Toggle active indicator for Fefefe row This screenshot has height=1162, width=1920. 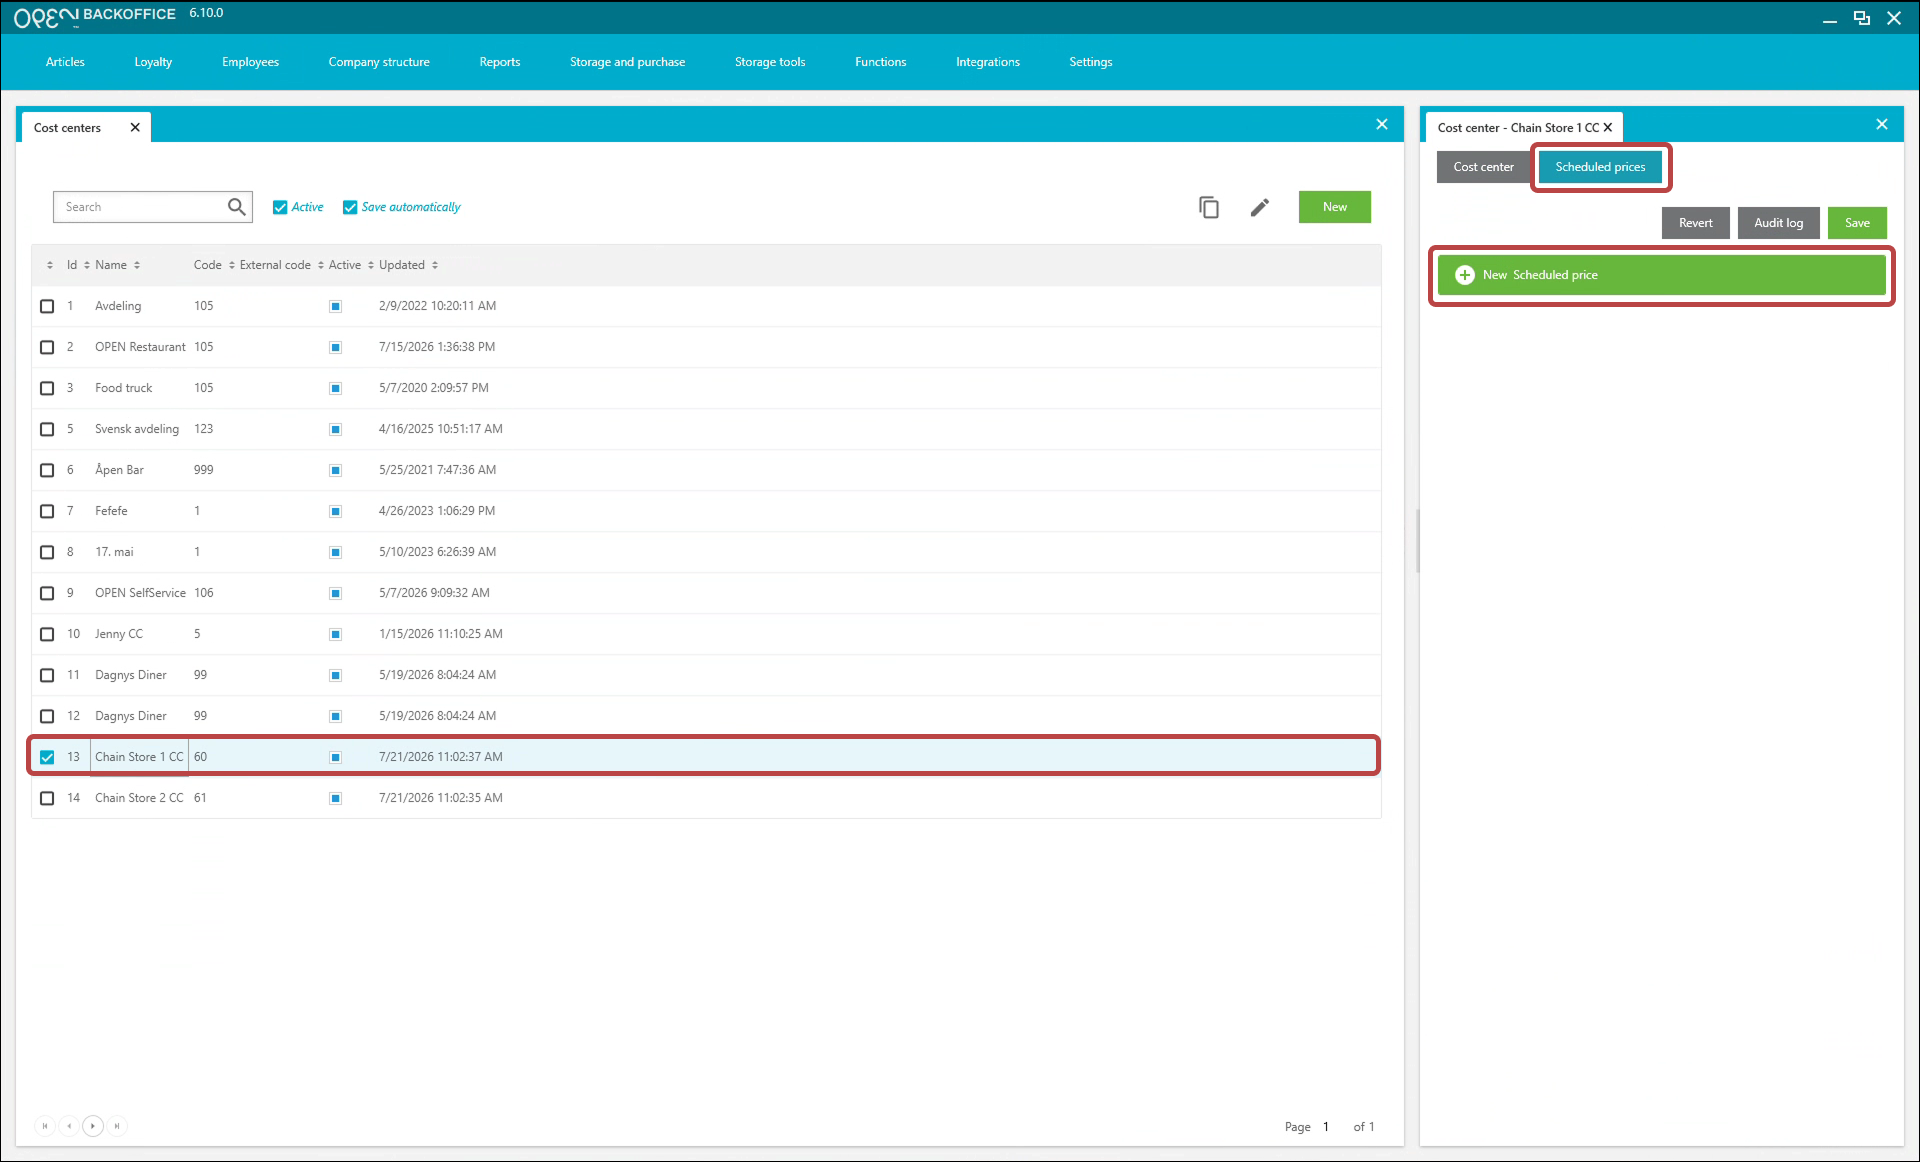pos(336,511)
